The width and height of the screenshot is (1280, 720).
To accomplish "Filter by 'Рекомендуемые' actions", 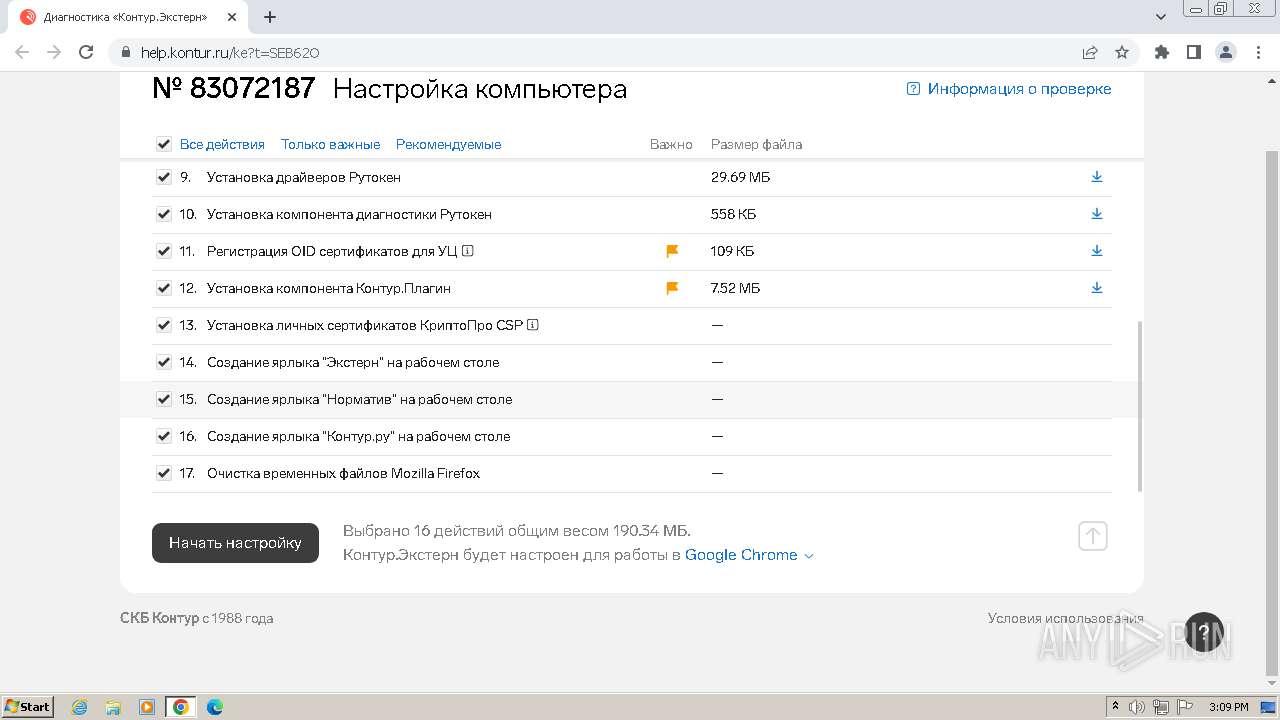I will coord(448,144).
